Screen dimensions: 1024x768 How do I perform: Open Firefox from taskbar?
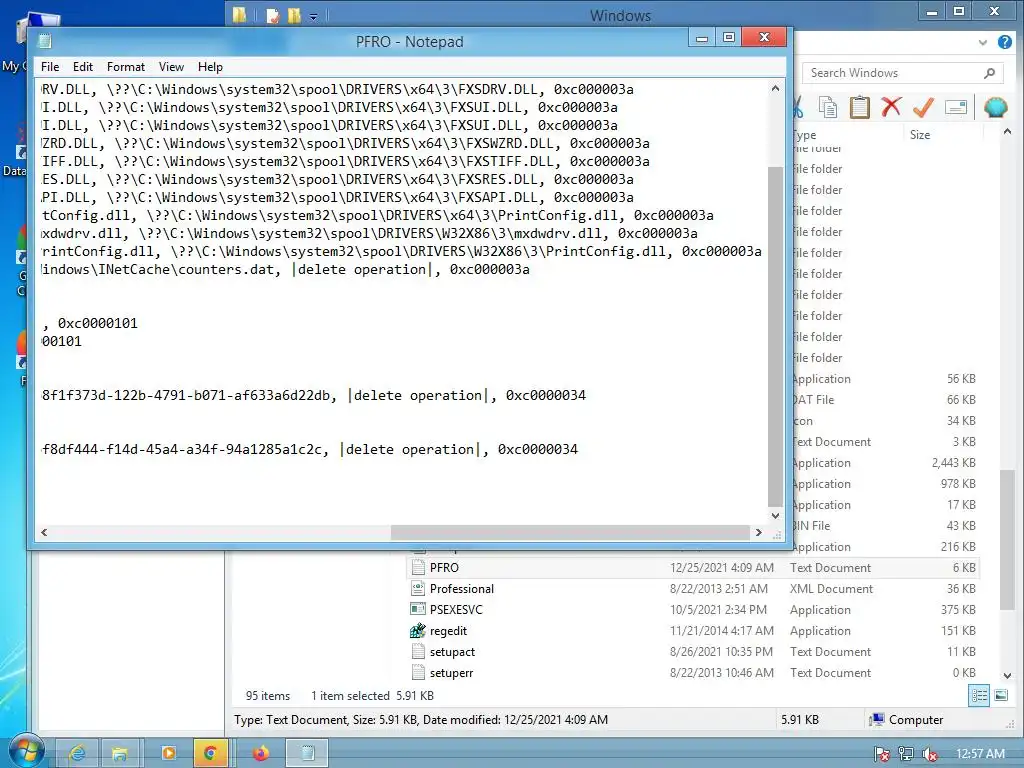(x=261, y=754)
